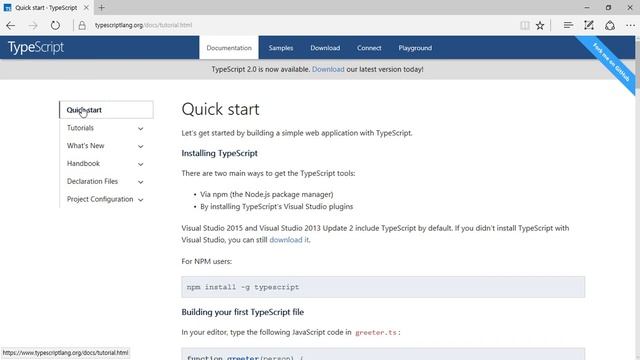Screen dimensions: 640x360
Task: Add page to favorites with star icon
Action: (540, 25)
